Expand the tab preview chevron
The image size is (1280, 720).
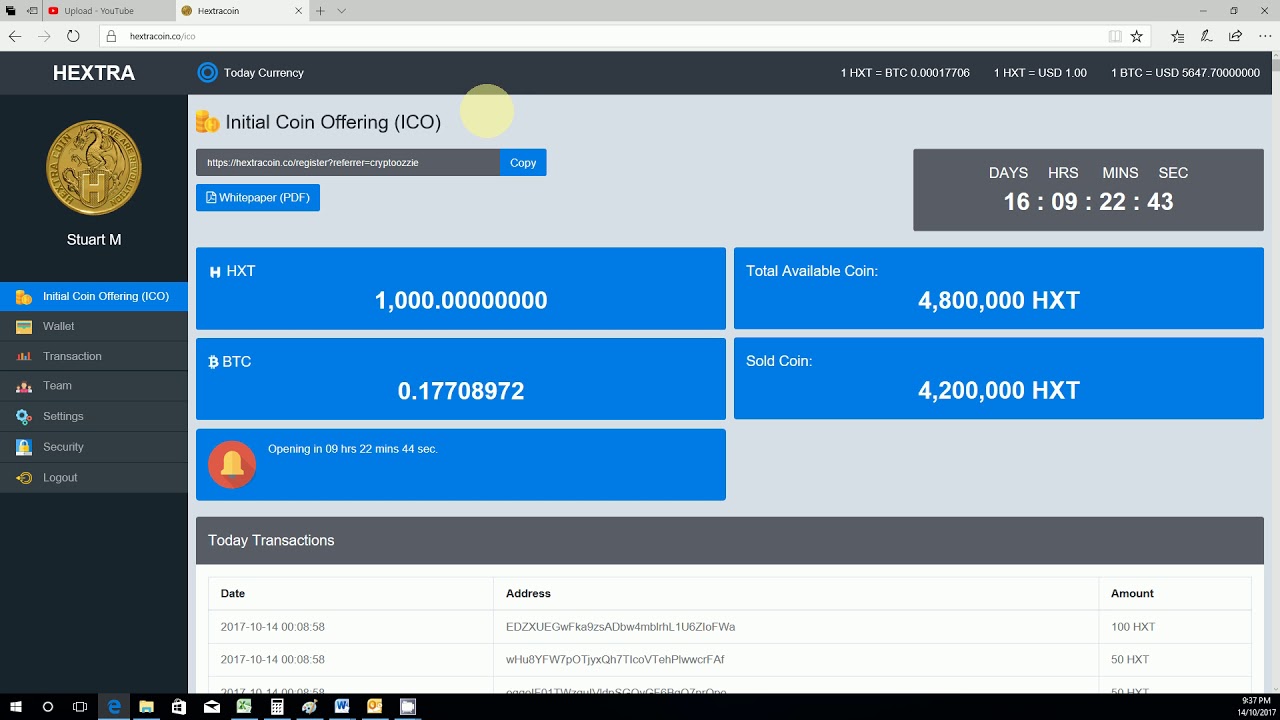click(x=342, y=11)
